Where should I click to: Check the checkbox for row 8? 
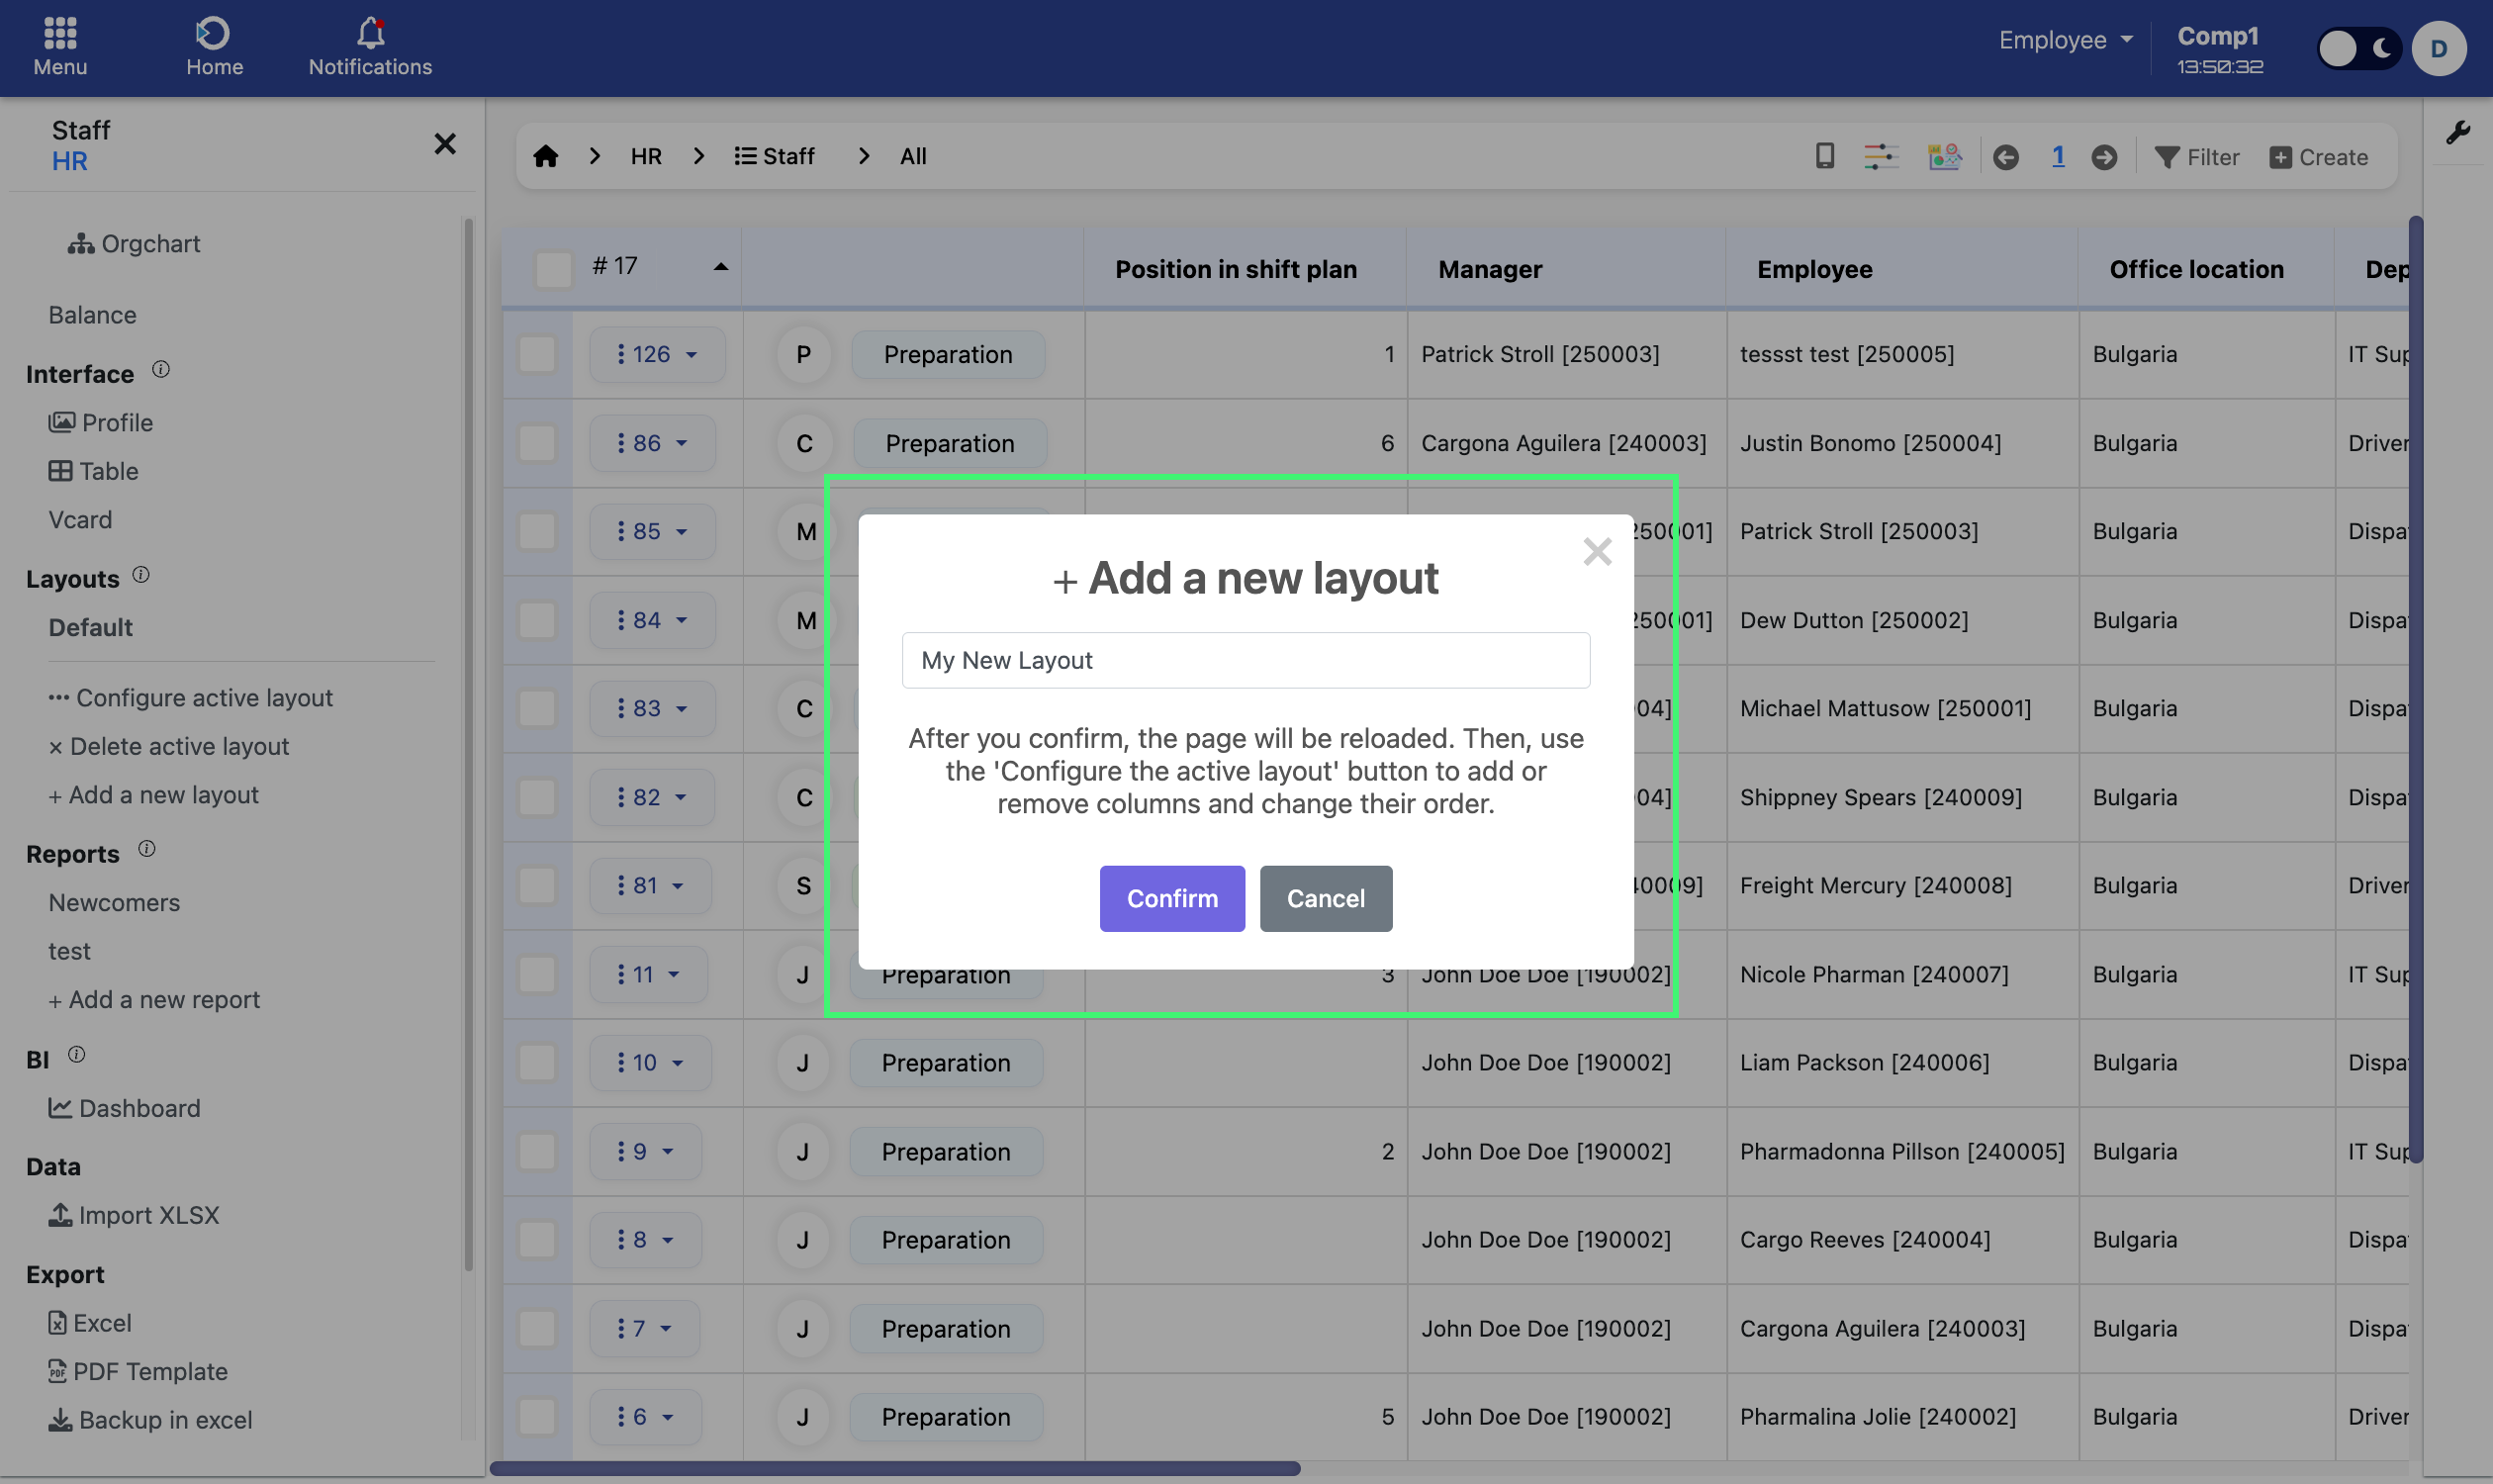point(537,1239)
